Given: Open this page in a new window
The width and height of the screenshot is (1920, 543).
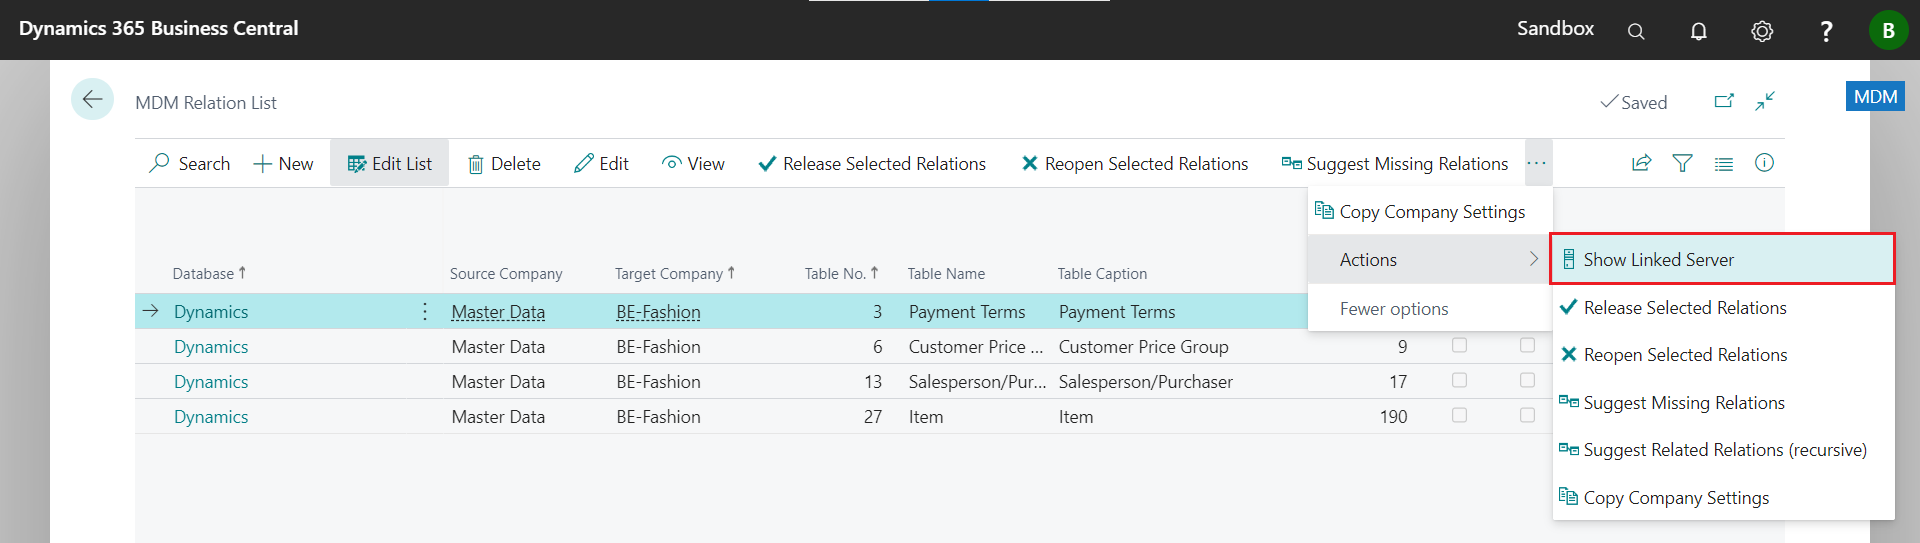Looking at the screenshot, I should (x=1724, y=101).
